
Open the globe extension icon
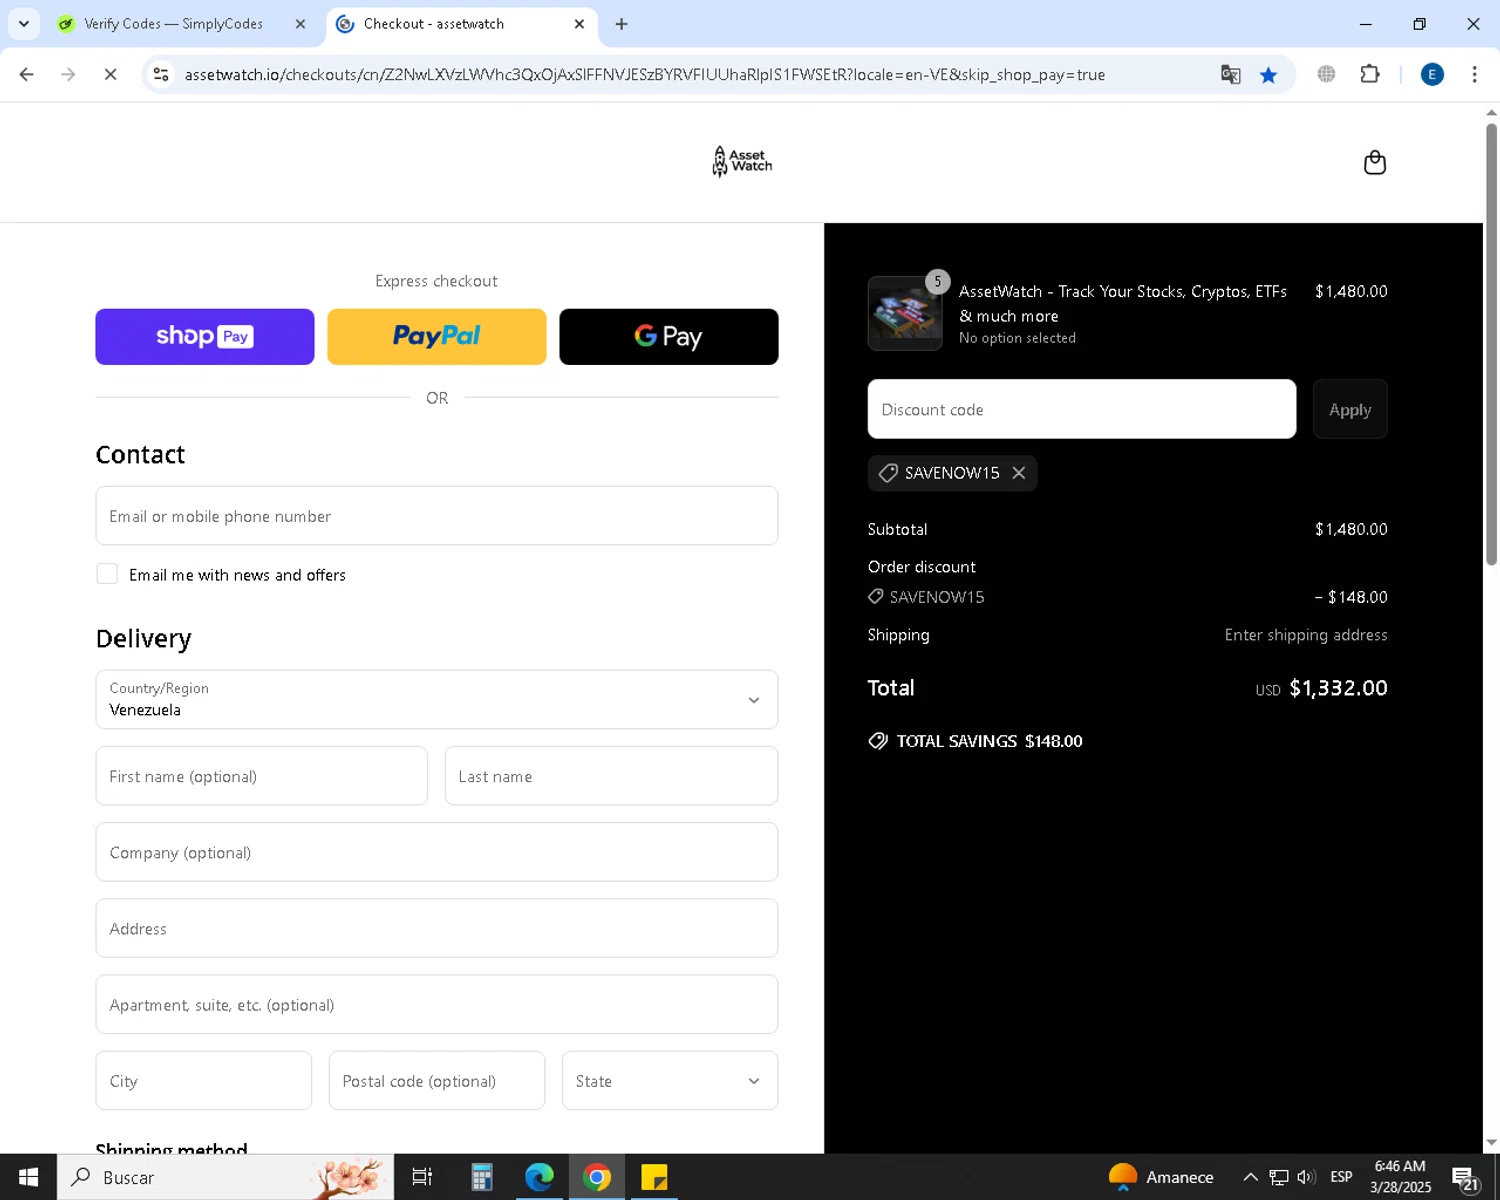coord(1326,74)
